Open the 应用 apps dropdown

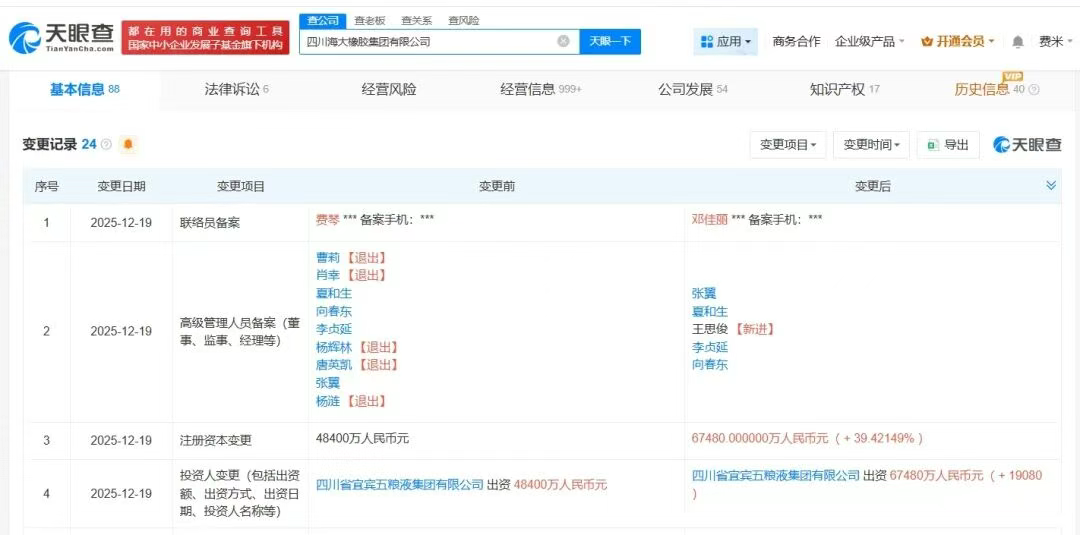(726, 42)
